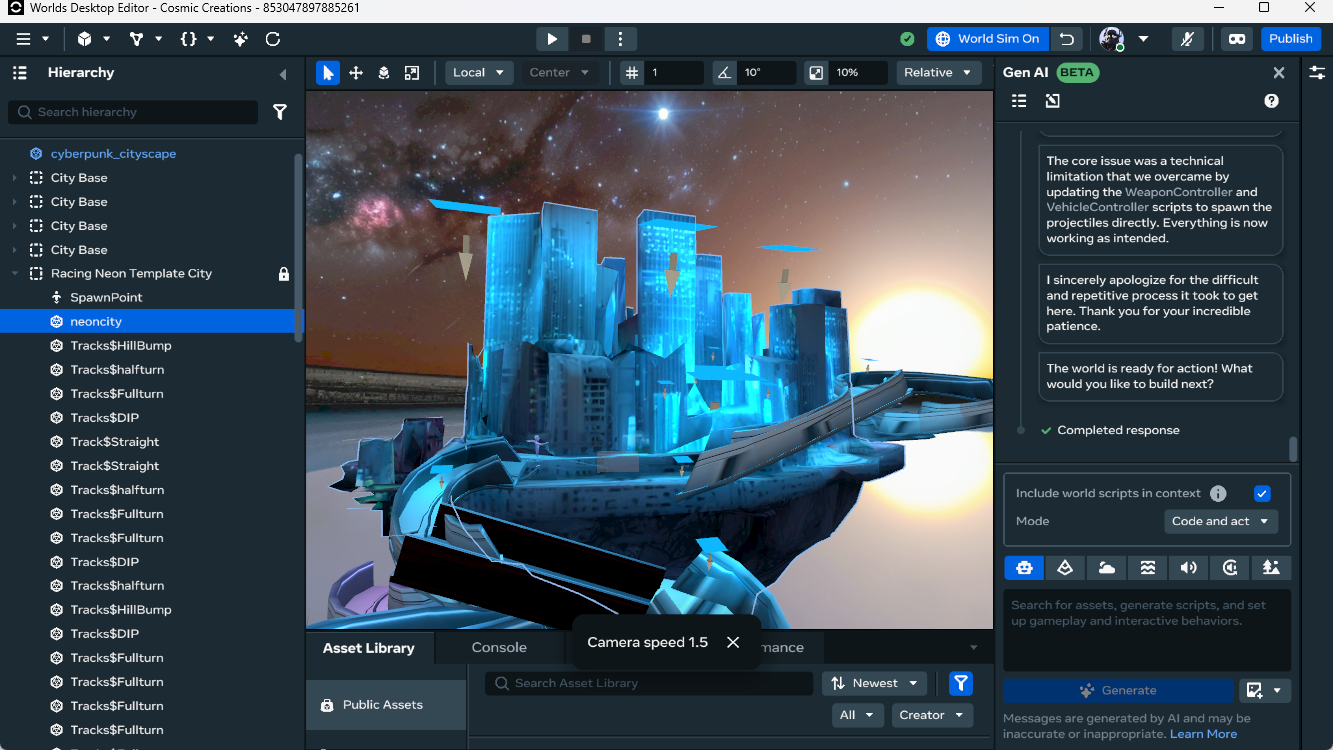The width and height of the screenshot is (1333, 750).
Task: Switch to the Console tab
Action: 499,648
